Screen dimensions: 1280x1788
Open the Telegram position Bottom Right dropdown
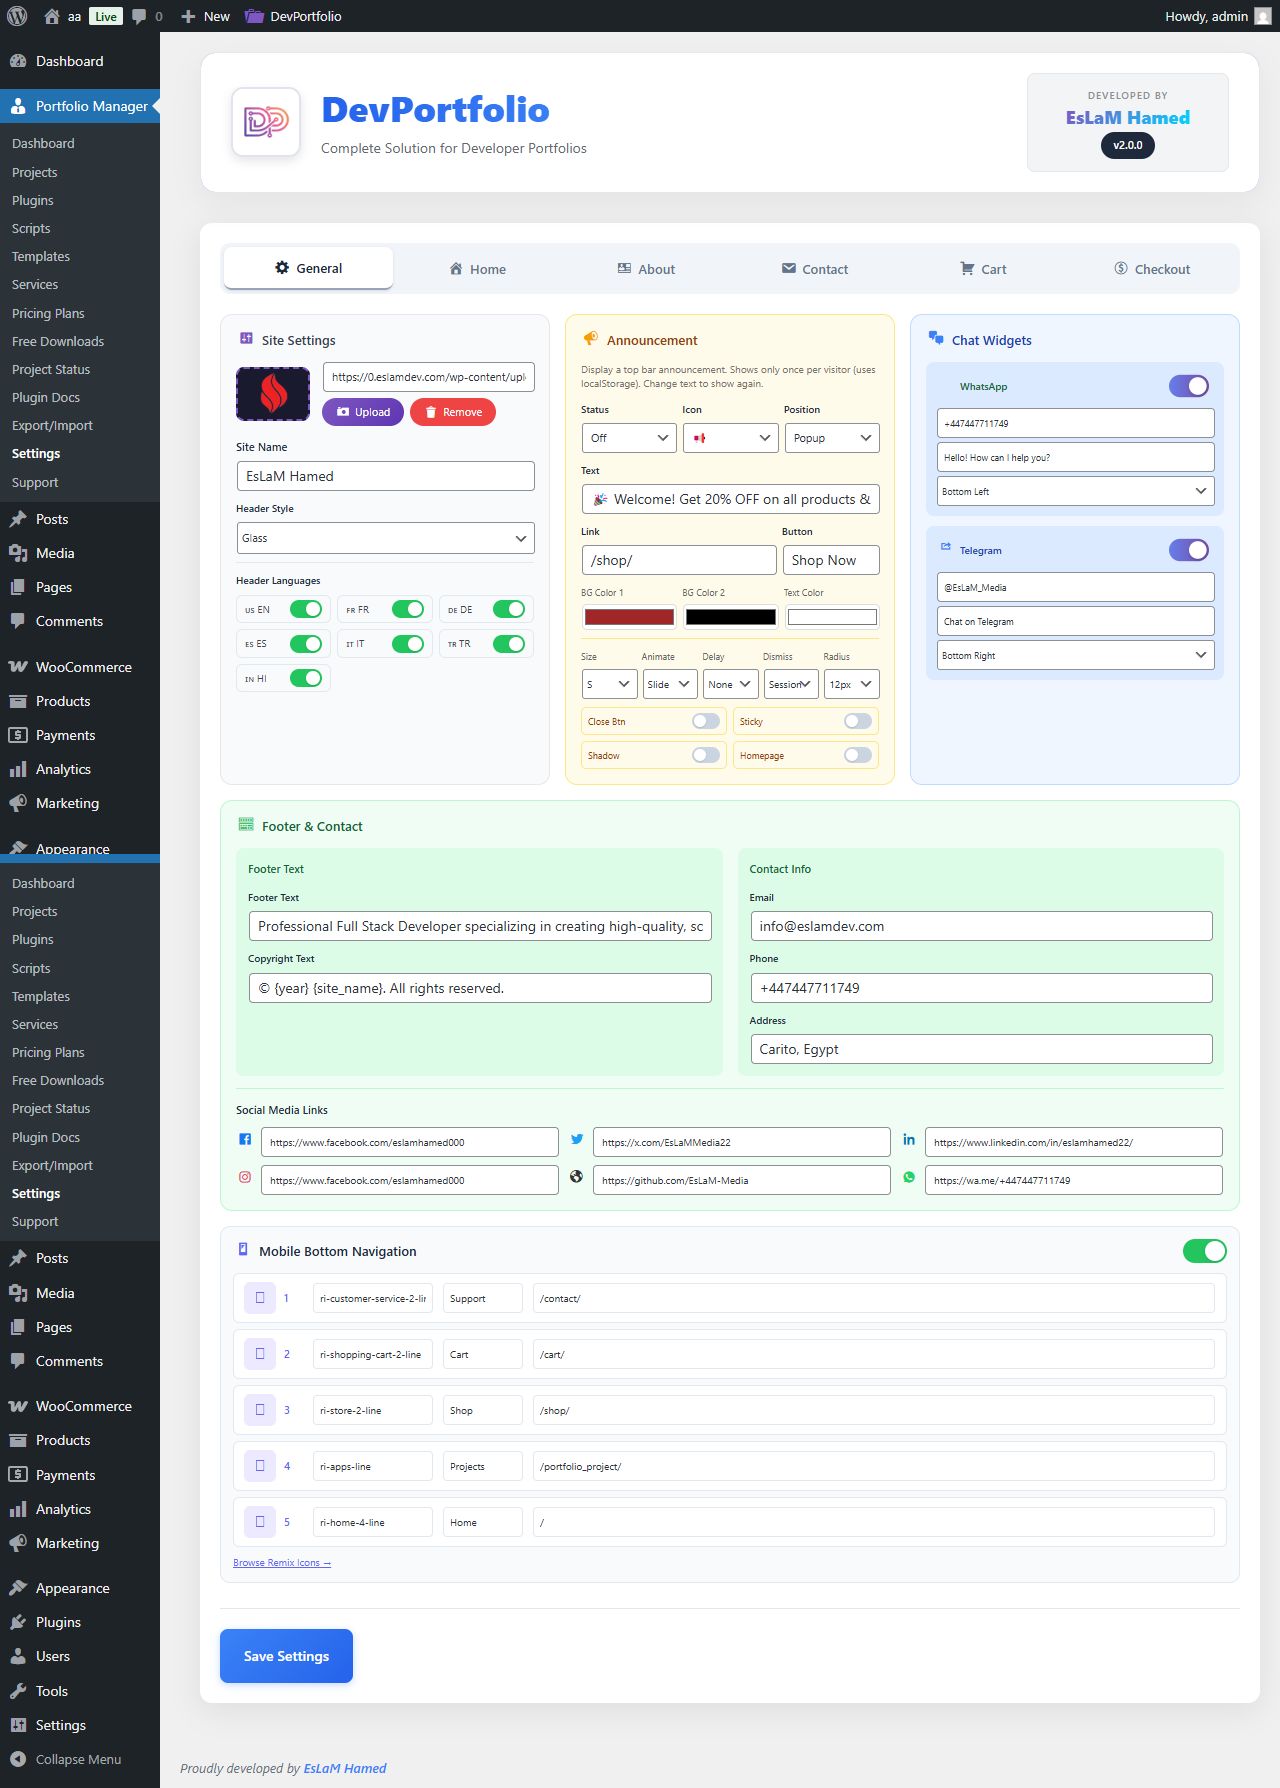coord(1075,656)
